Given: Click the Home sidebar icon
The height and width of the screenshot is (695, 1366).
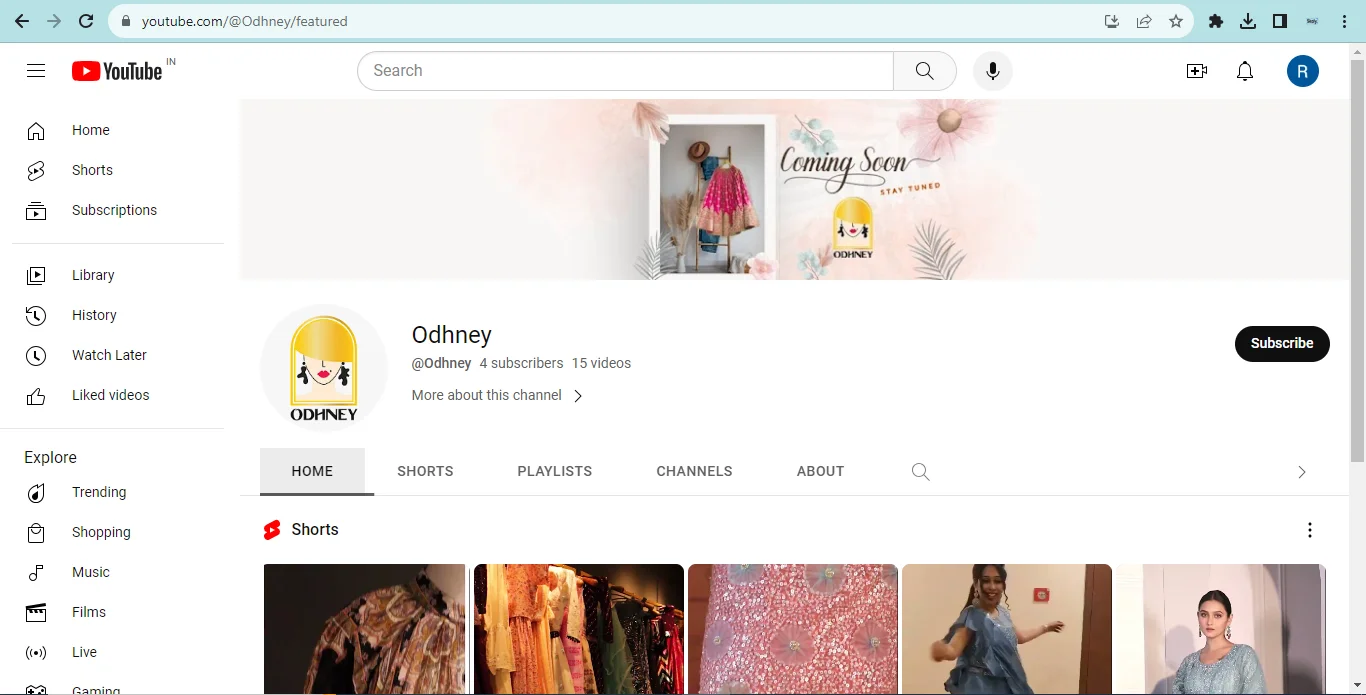Looking at the screenshot, I should pos(36,131).
